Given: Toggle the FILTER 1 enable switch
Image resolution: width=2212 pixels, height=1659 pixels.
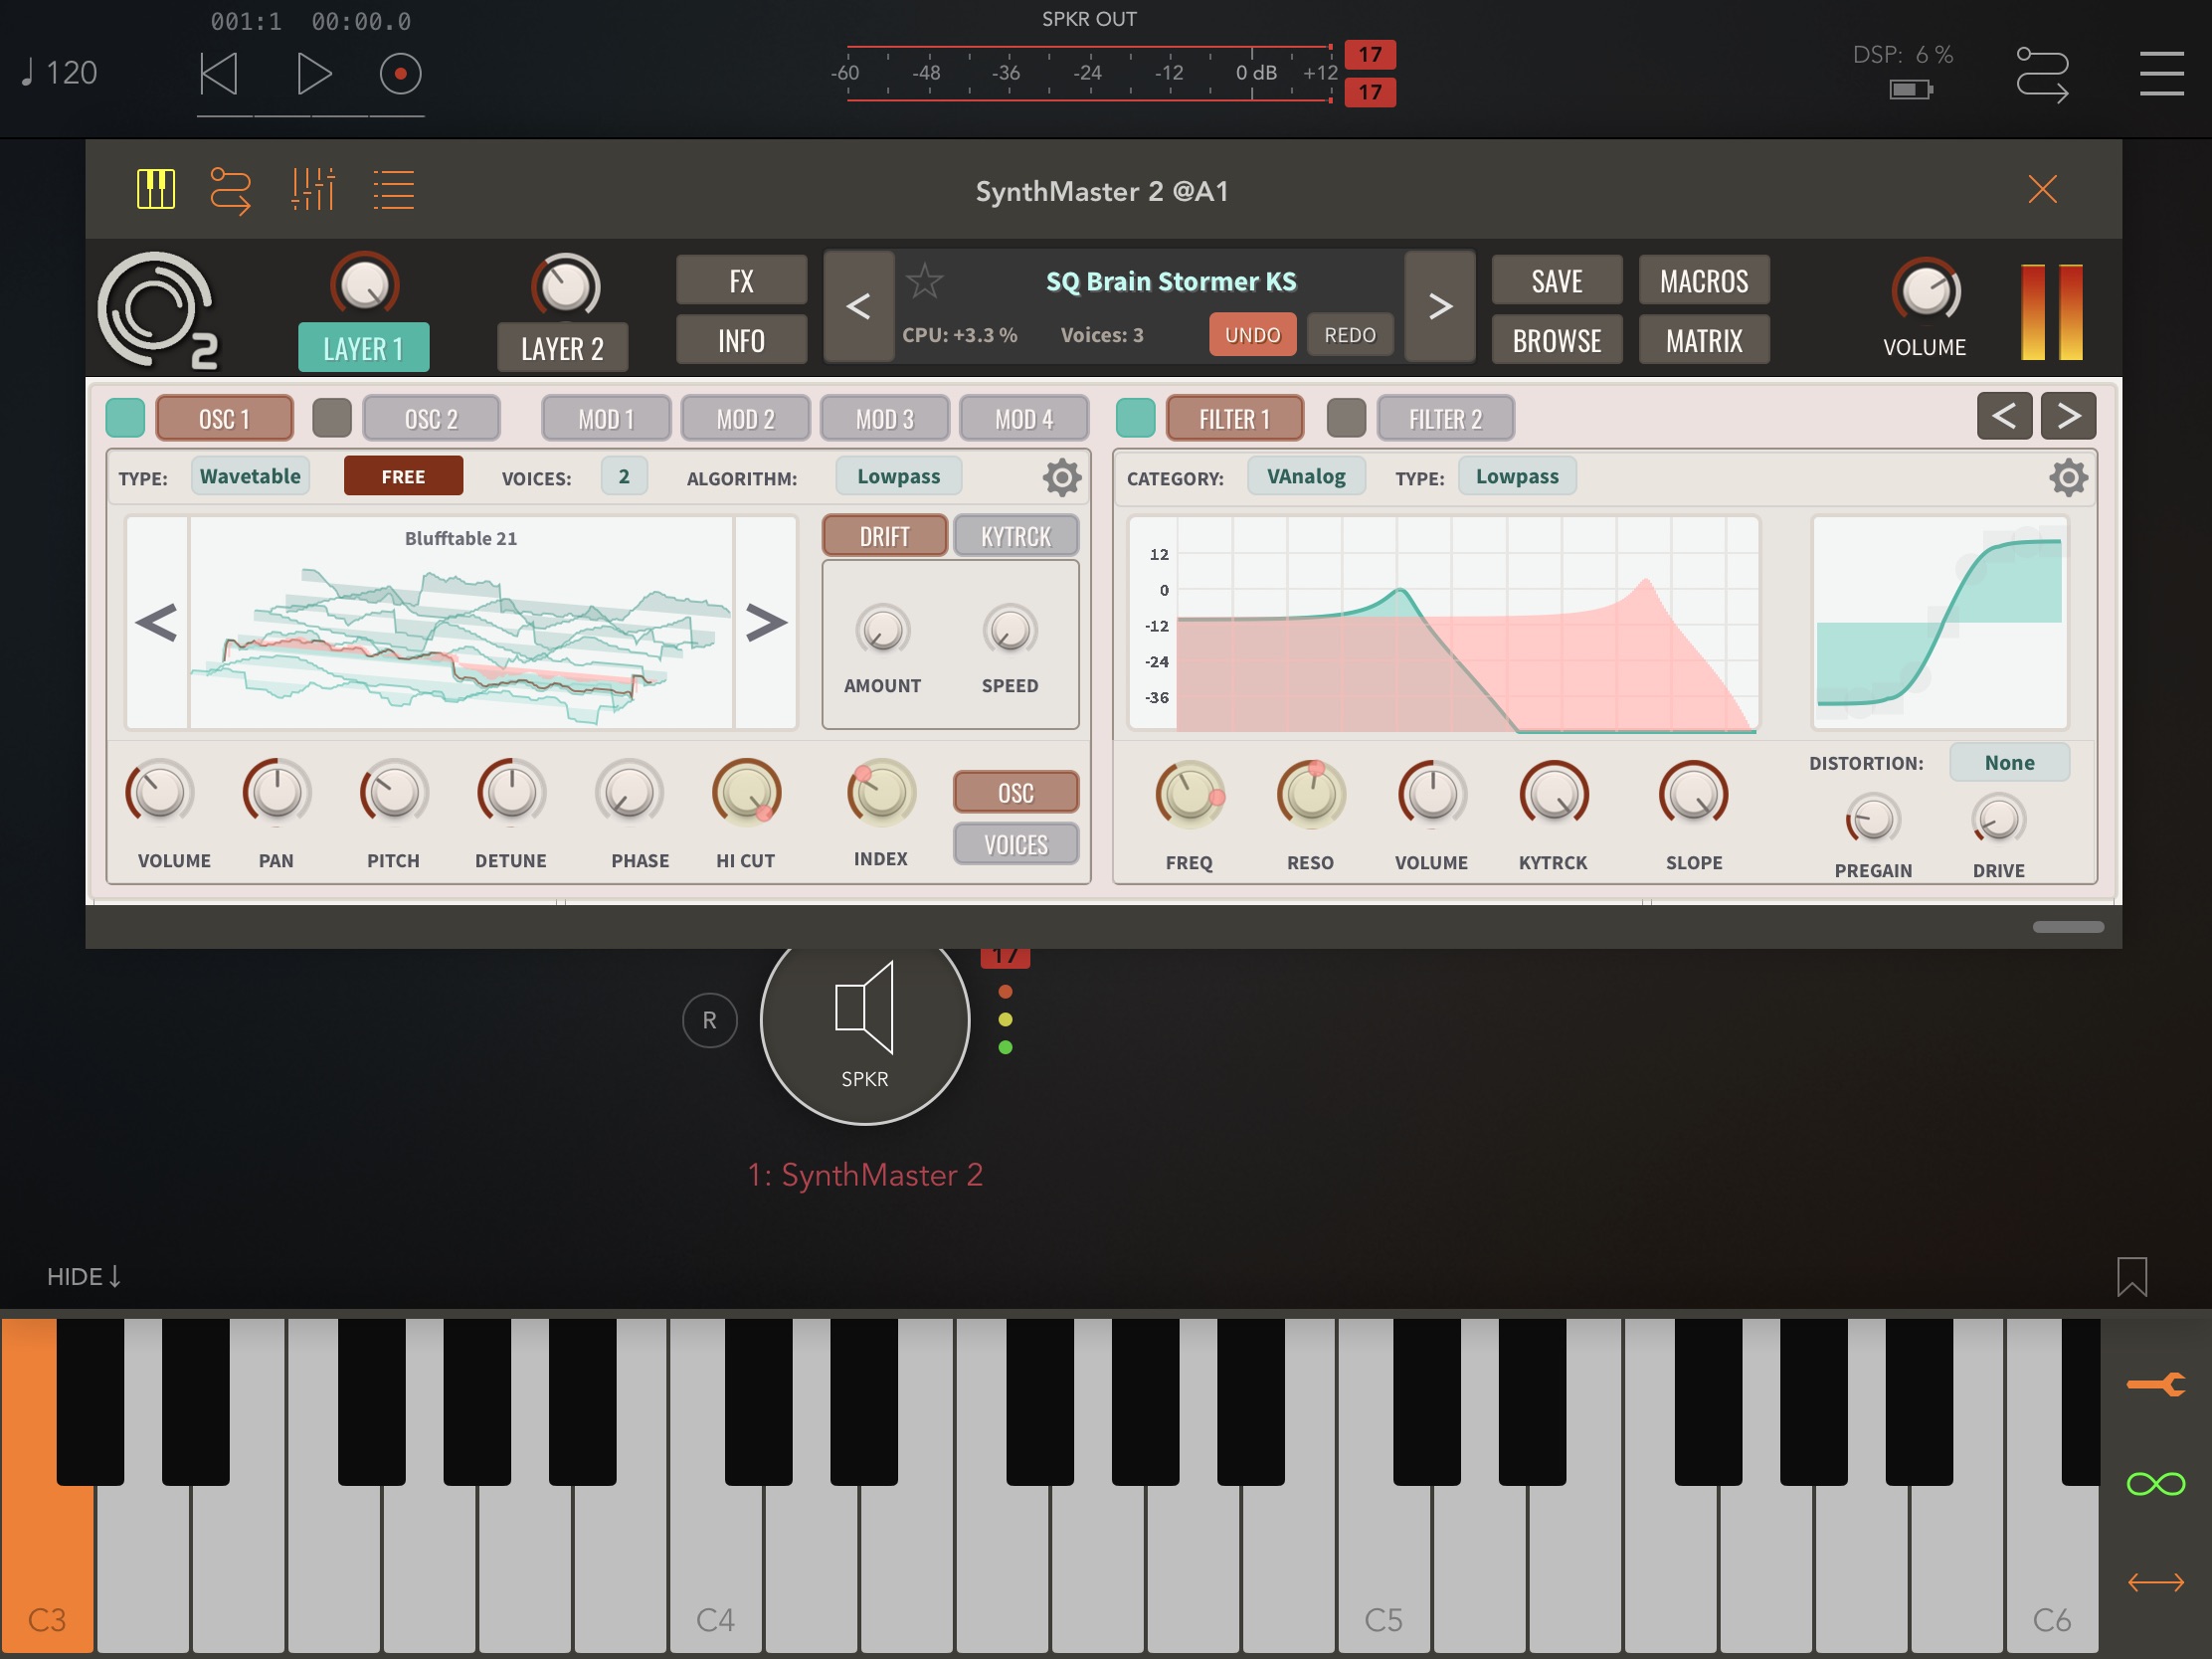Looking at the screenshot, I should point(1135,418).
